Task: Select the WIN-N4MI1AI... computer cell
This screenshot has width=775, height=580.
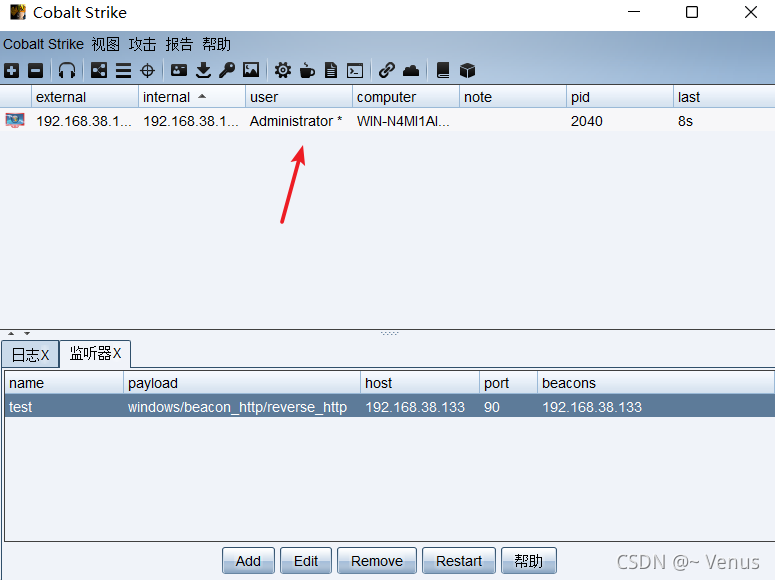Action: click(406, 121)
